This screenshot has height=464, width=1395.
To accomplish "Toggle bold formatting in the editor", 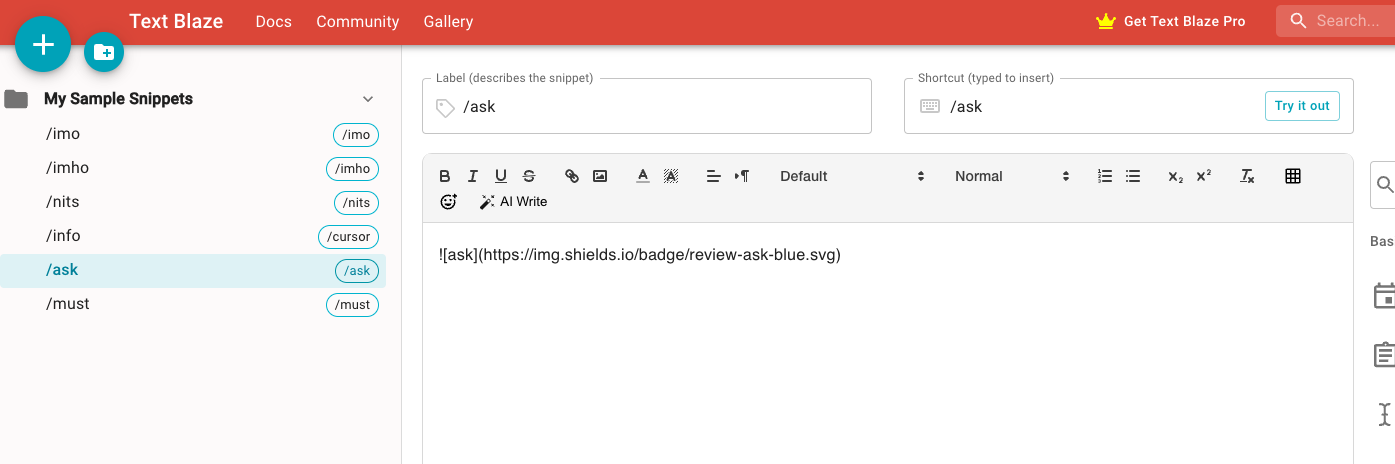I will (x=445, y=176).
